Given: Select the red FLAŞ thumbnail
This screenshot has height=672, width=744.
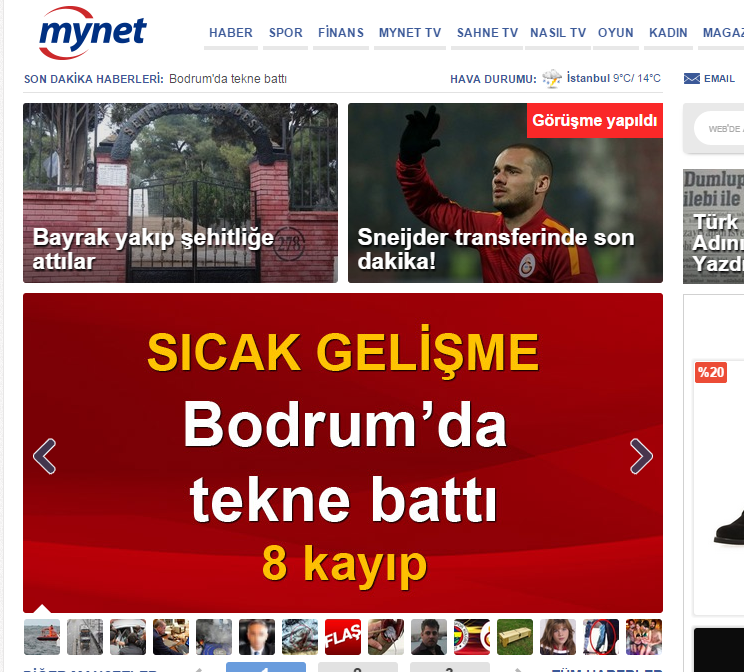Looking at the screenshot, I should pyautogui.click(x=343, y=637).
